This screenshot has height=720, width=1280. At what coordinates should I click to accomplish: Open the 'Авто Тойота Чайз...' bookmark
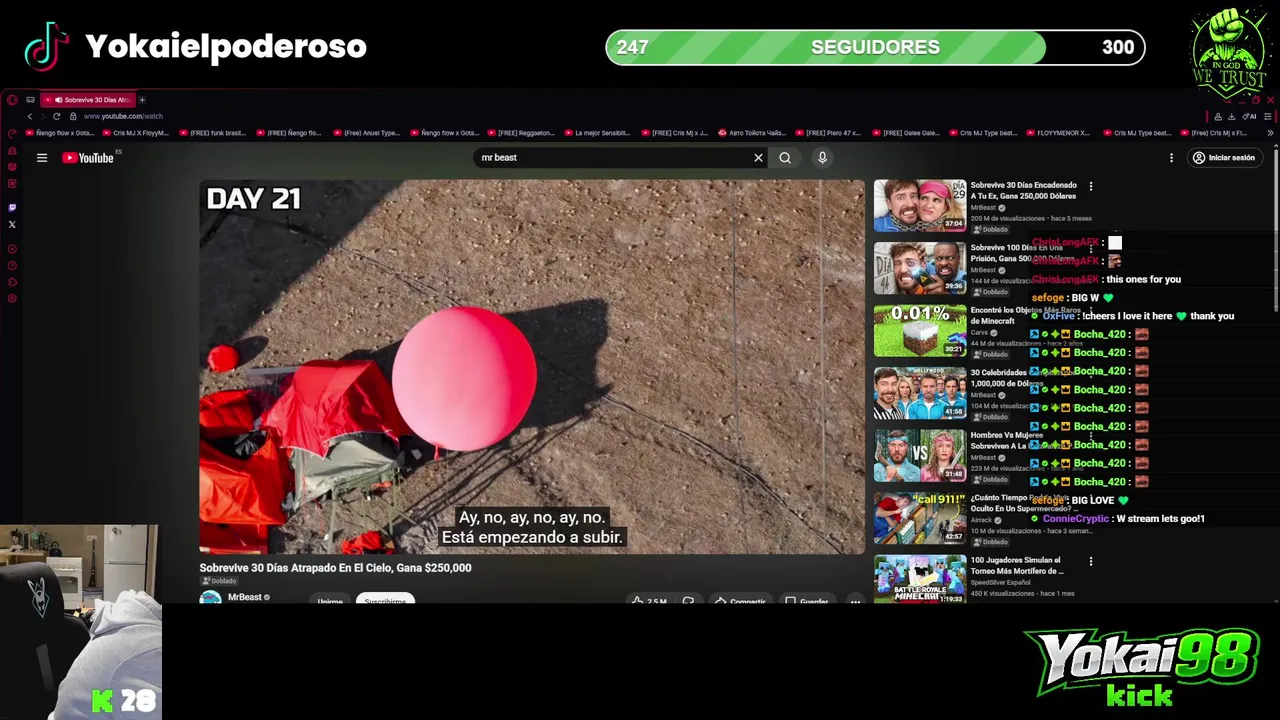point(751,133)
